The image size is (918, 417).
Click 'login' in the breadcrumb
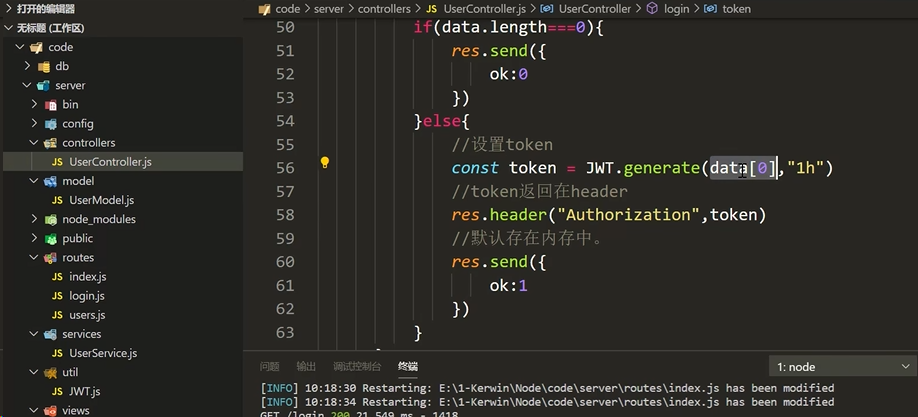(676, 9)
